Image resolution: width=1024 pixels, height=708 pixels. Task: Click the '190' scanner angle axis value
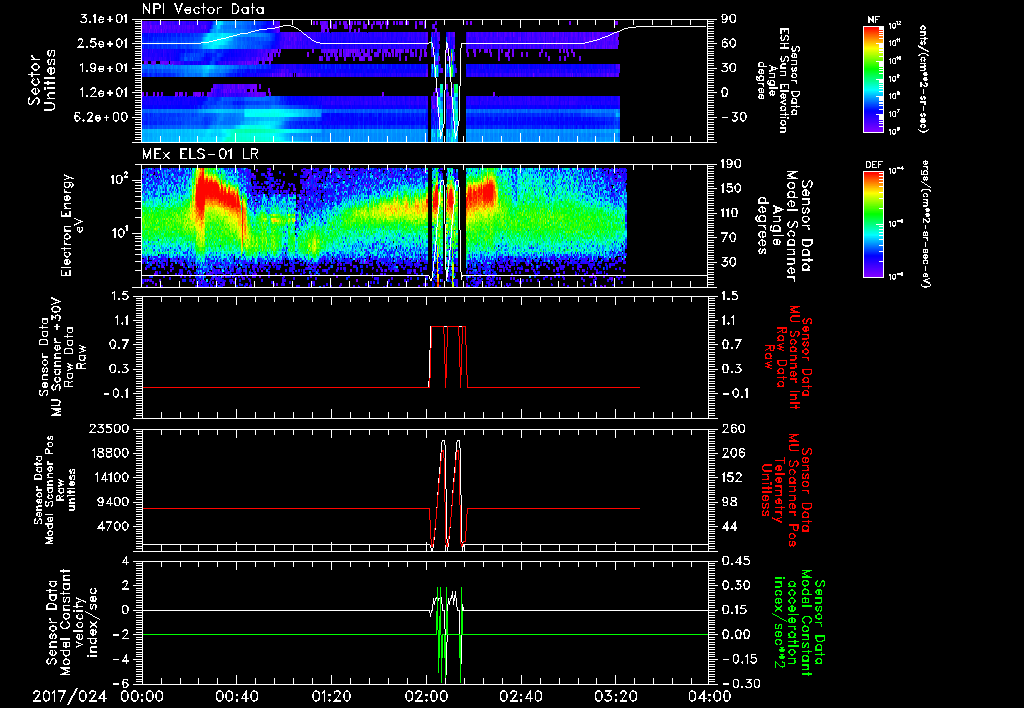733,164
